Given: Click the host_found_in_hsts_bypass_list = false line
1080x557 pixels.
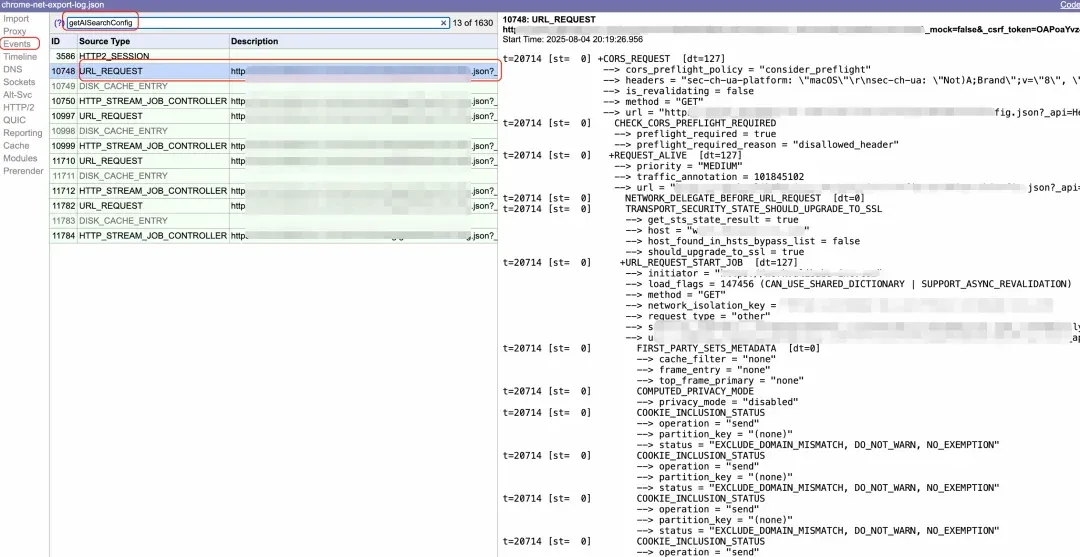Looking at the screenshot, I should pos(742,241).
